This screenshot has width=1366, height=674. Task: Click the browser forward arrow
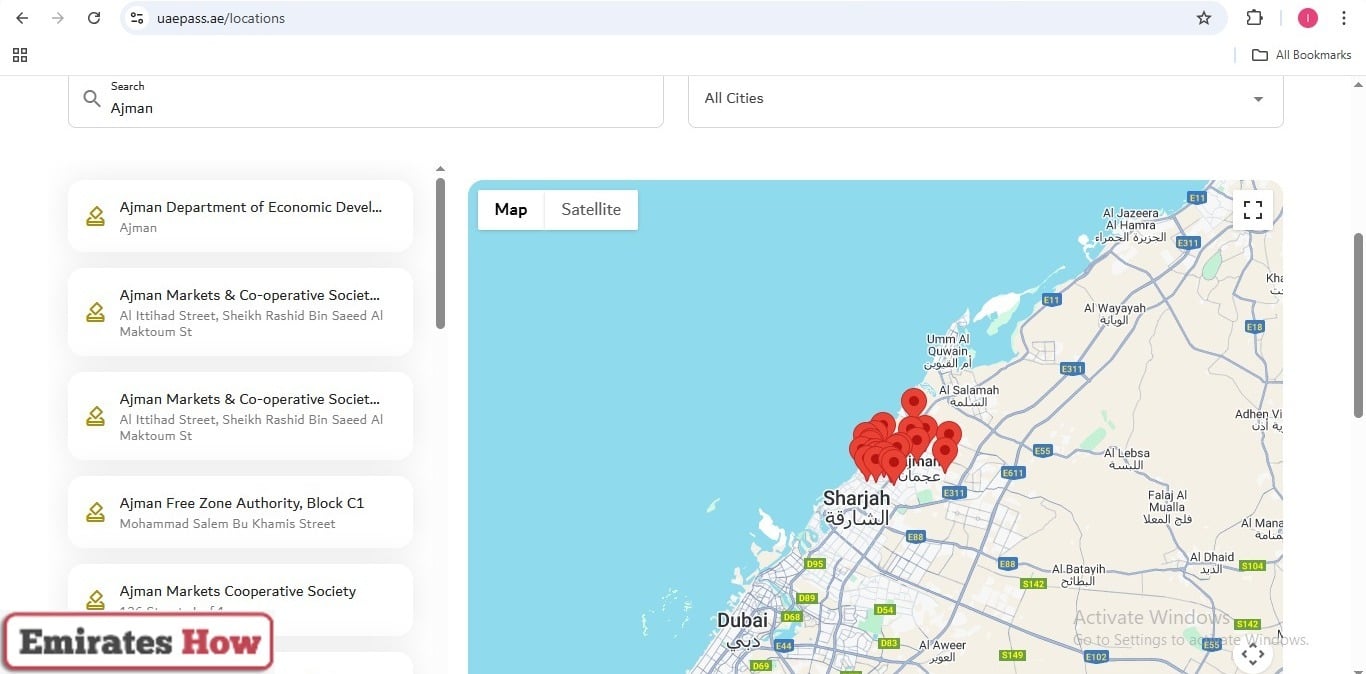pyautogui.click(x=58, y=18)
